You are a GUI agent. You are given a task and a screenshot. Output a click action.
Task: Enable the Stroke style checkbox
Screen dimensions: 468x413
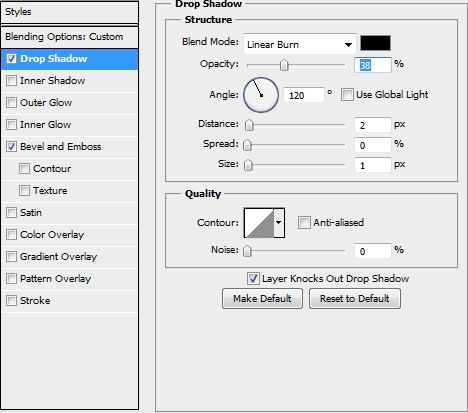(11, 301)
